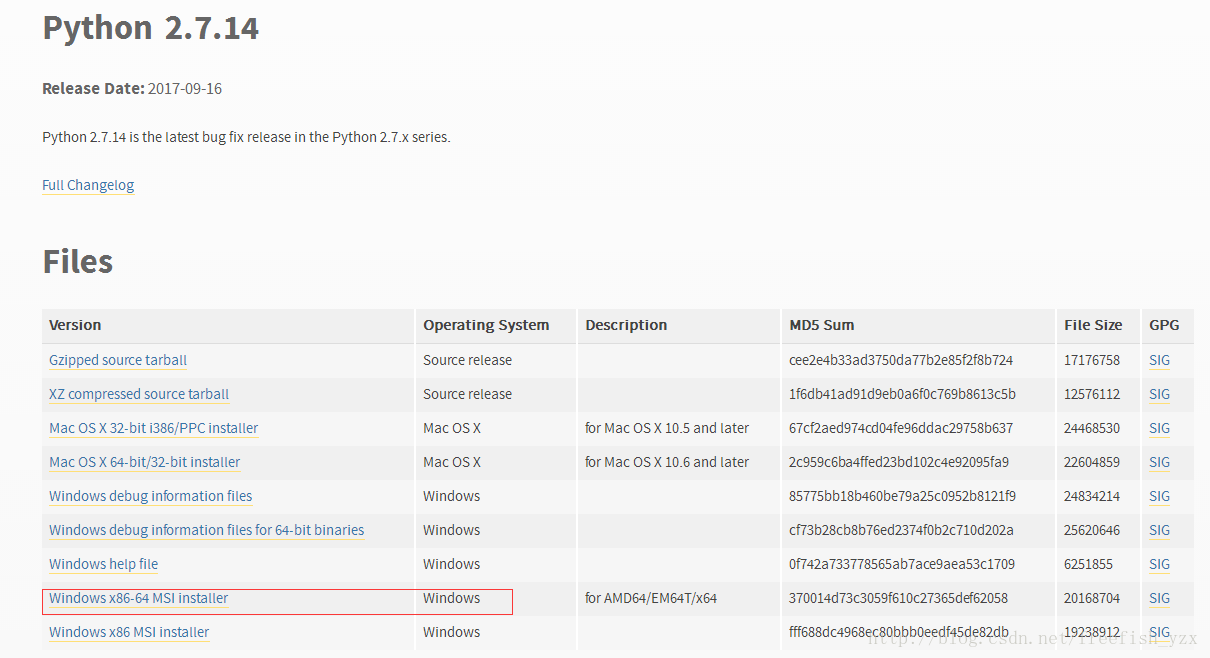Viewport: 1210px width, 658px height.
Task: Select file size 24468530
Action: [1092, 428]
